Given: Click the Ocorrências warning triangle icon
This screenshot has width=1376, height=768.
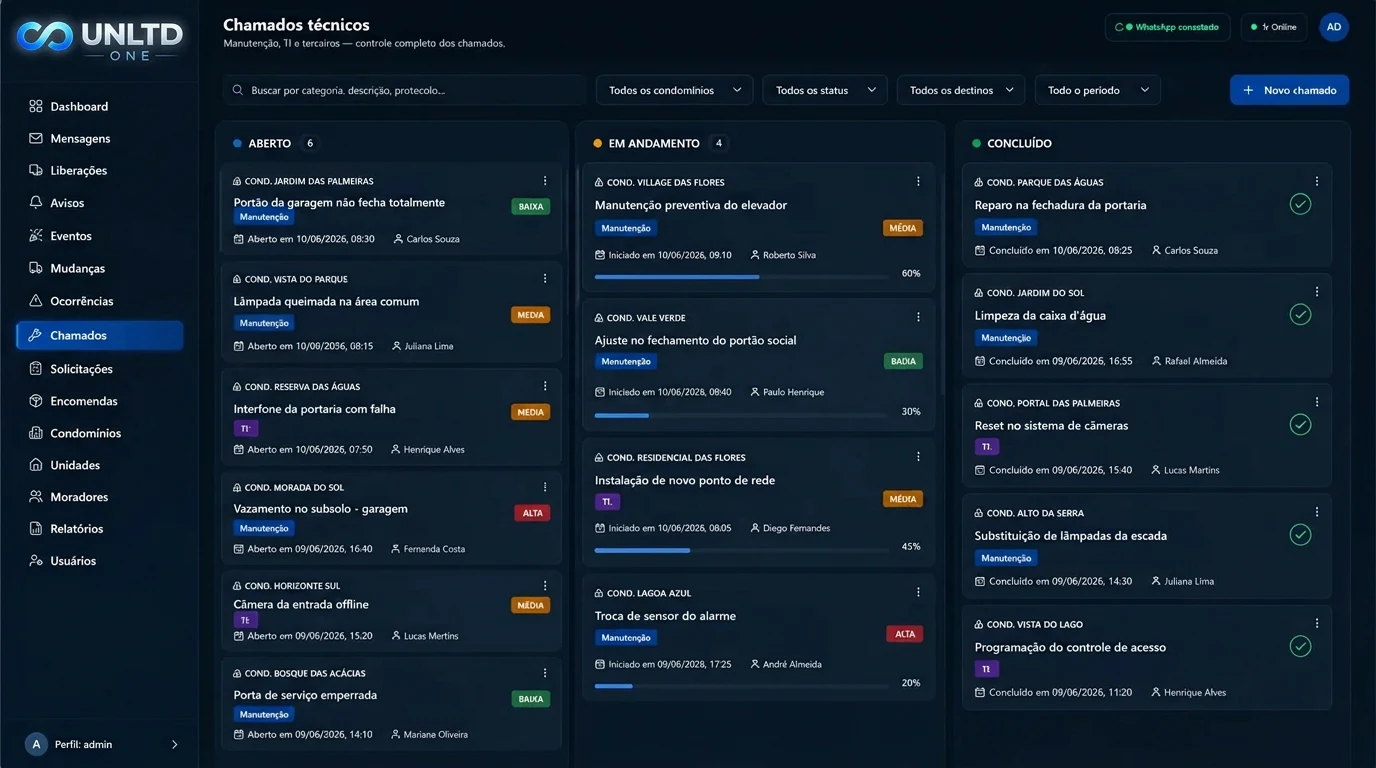Looking at the screenshot, I should pyautogui.click(x=36, y=301).
